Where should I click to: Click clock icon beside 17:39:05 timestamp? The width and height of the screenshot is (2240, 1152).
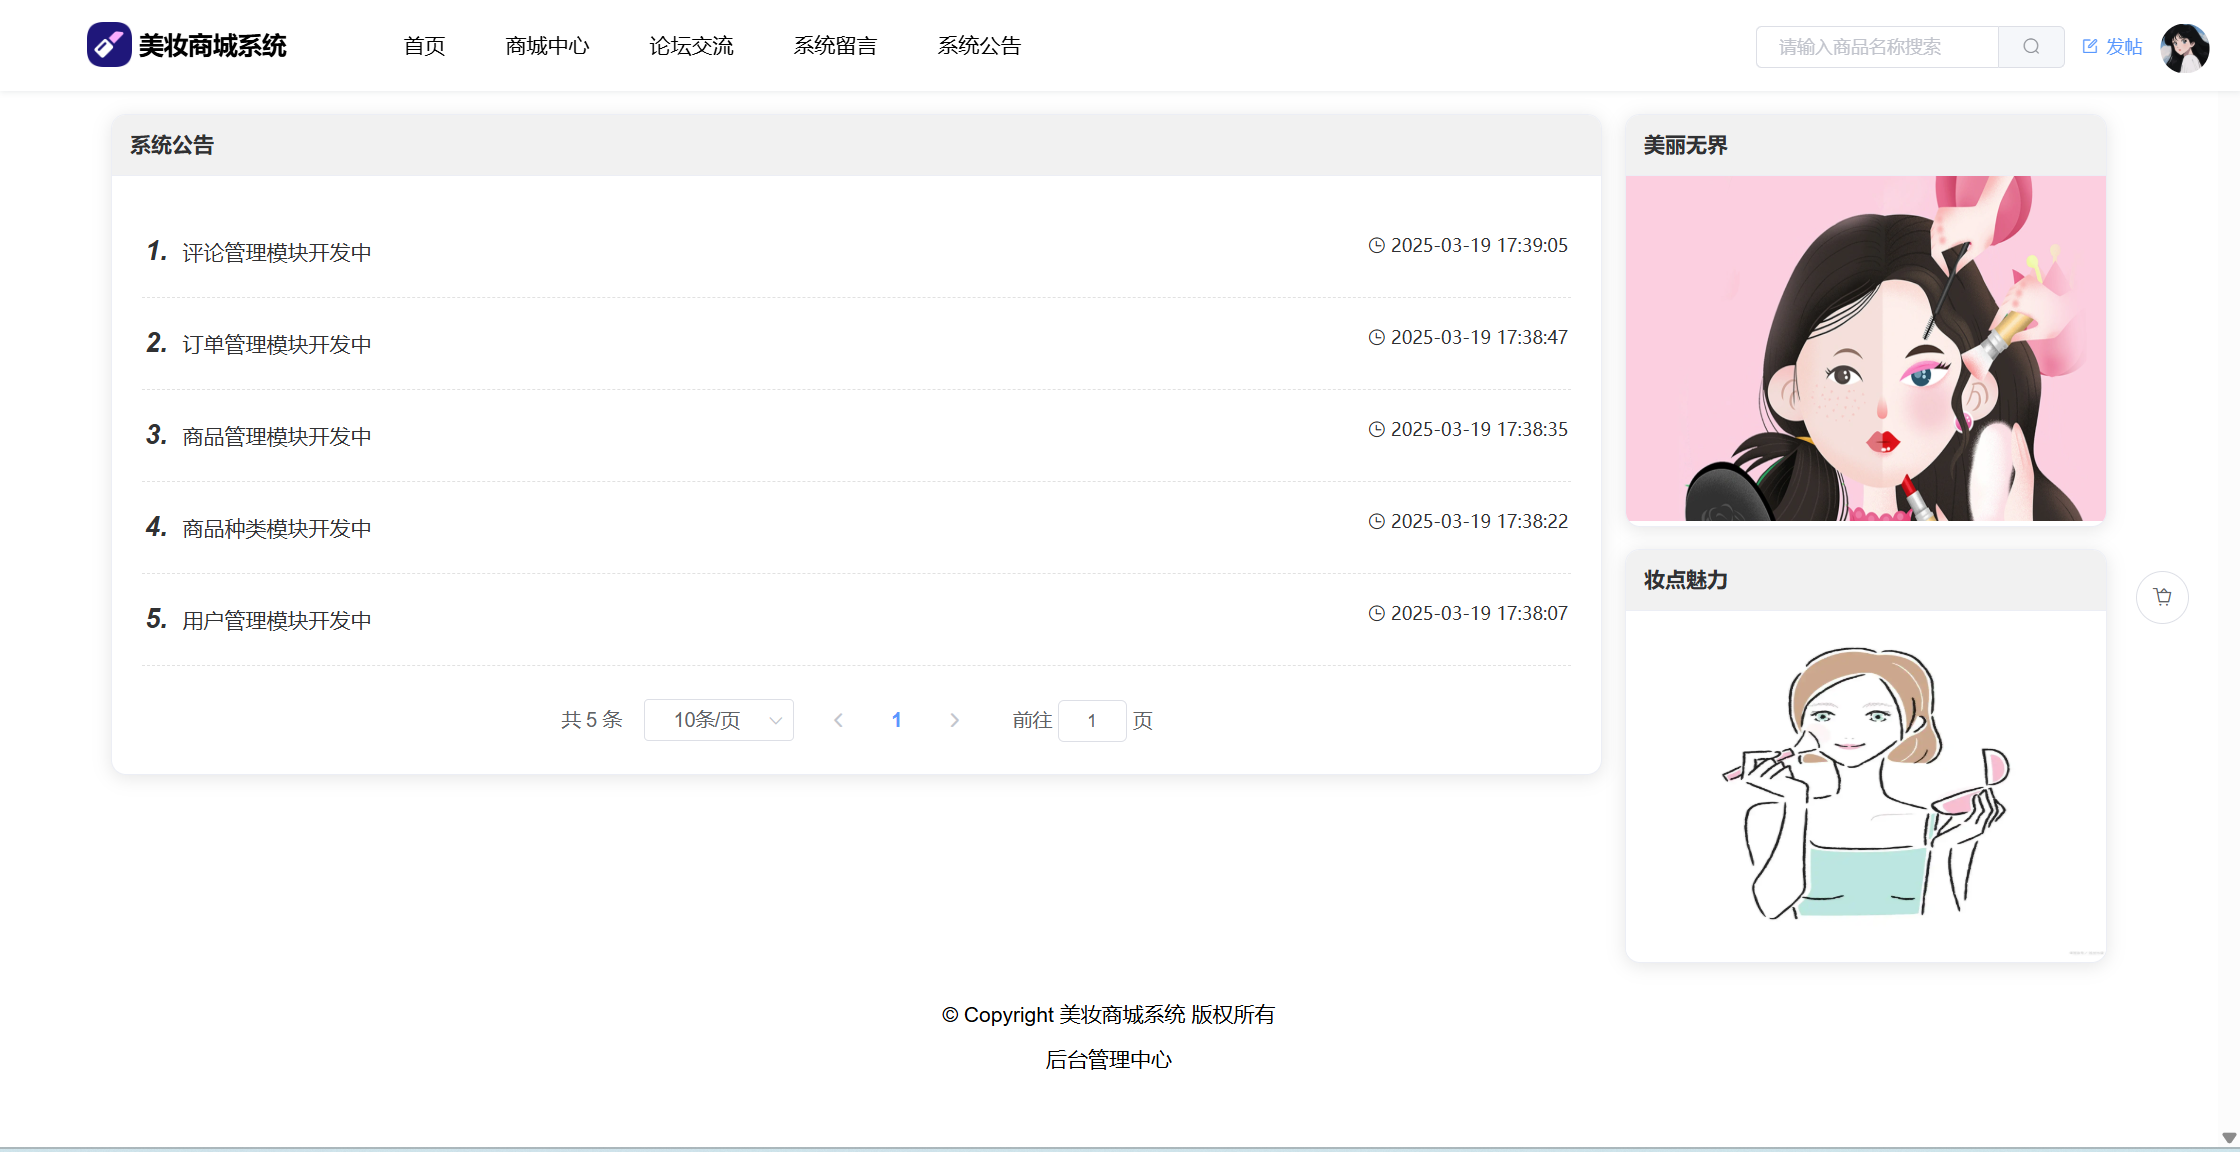[1377, 246]
